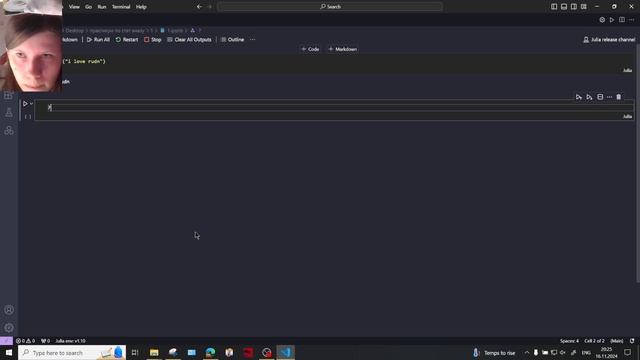Click the Desktop breadcrumb segment
Screen dimensions: 640x360
point(75,30)
